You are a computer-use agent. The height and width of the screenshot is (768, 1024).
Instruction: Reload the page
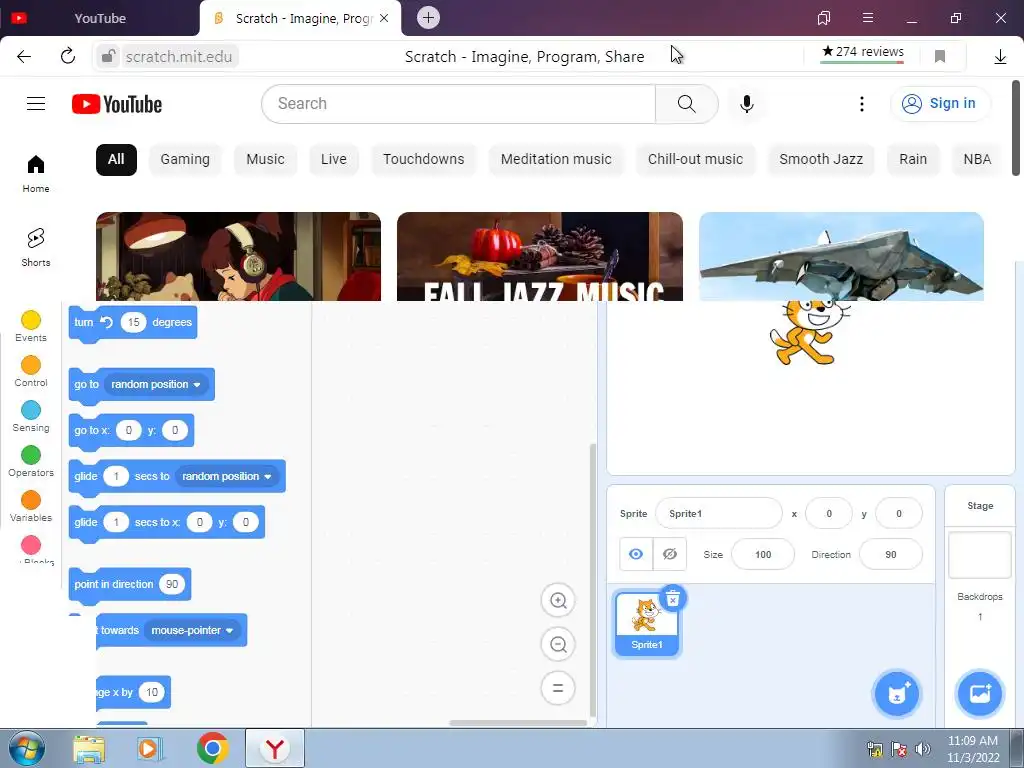click(68, 56)
